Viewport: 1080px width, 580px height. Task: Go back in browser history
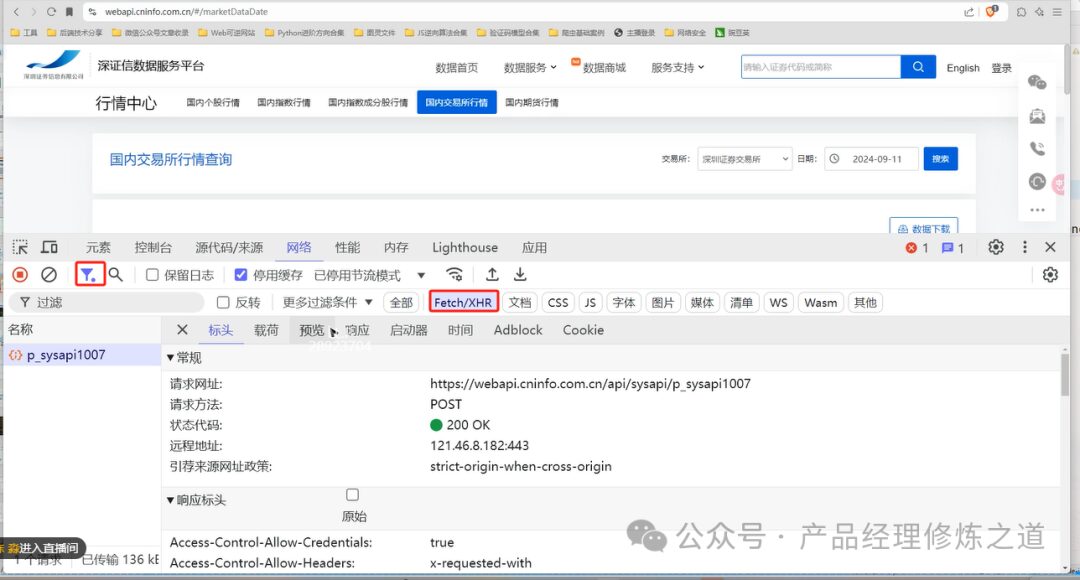17,12
